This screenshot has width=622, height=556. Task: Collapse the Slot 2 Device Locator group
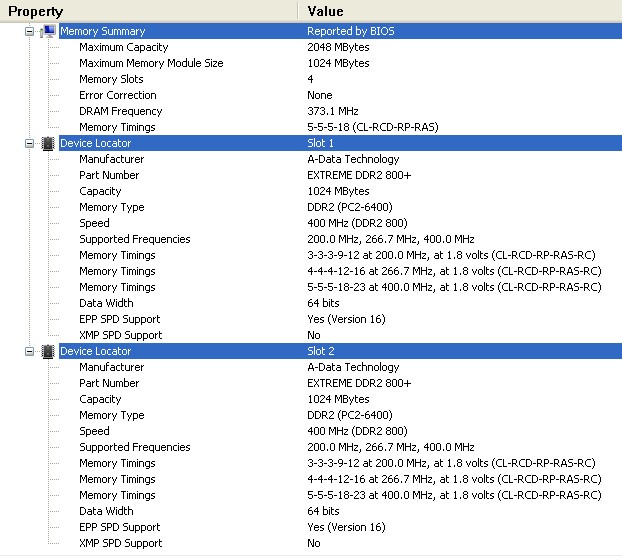[30, 351]
